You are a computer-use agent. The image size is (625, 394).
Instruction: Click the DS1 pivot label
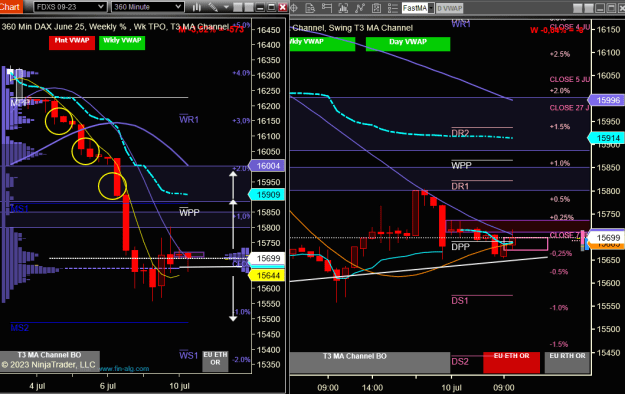coord(460,300)
